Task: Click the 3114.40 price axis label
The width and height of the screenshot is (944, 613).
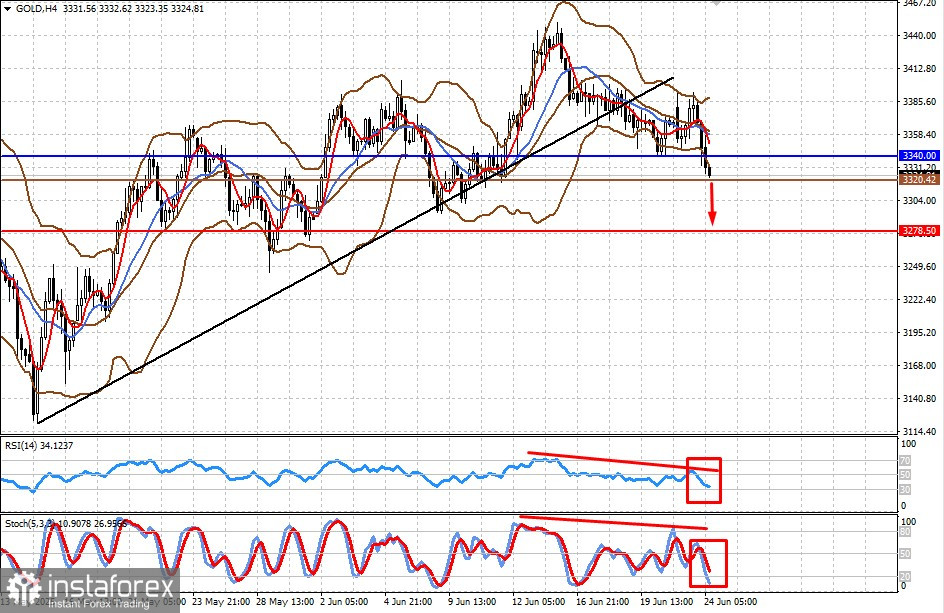Action: point(919,432)
